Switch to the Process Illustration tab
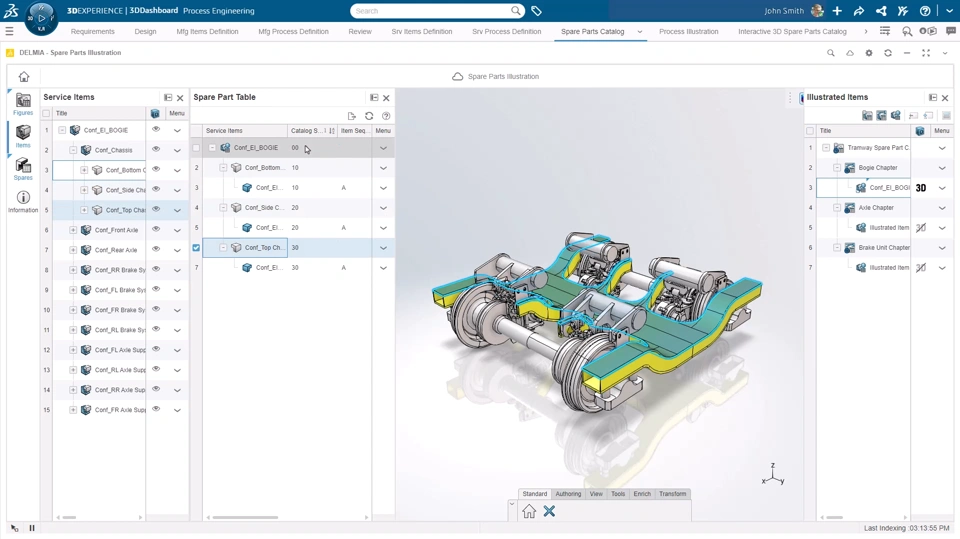The image size is (960, 539). point(689,31)
